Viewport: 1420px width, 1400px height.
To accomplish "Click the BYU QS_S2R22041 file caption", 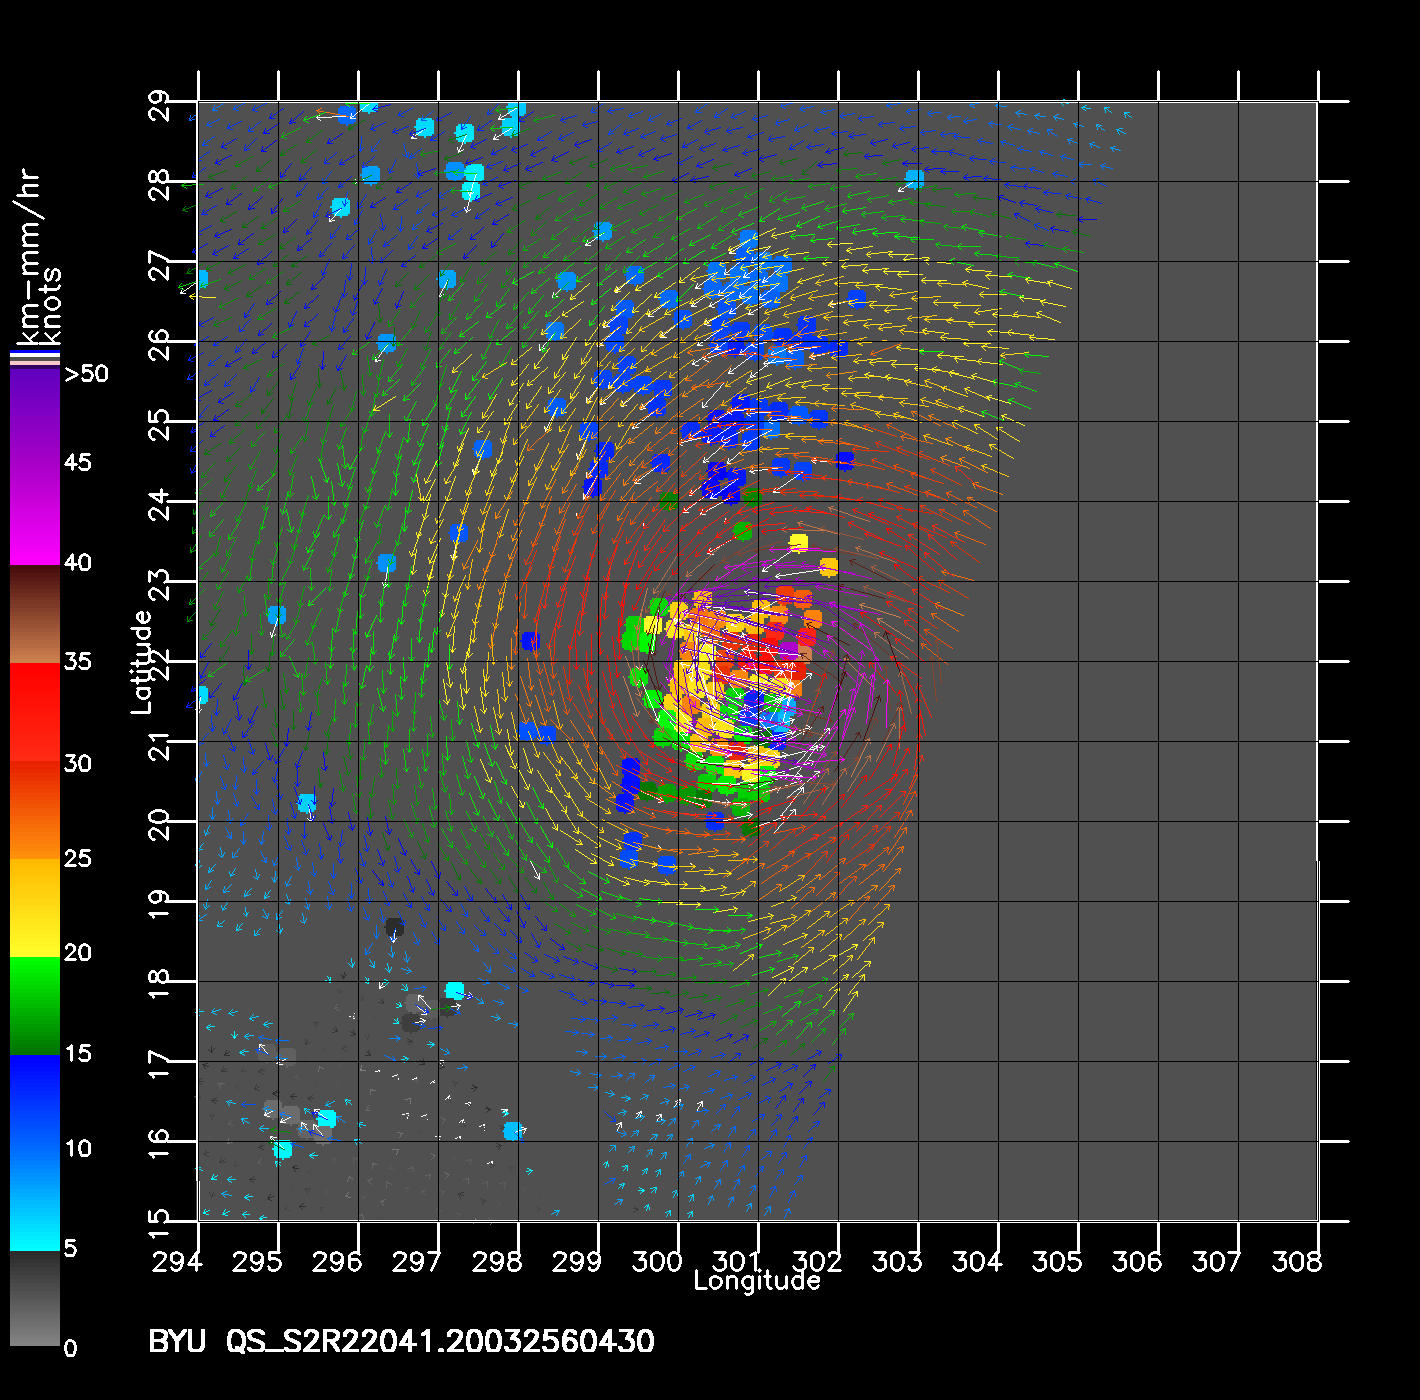I will (401, 1341).
